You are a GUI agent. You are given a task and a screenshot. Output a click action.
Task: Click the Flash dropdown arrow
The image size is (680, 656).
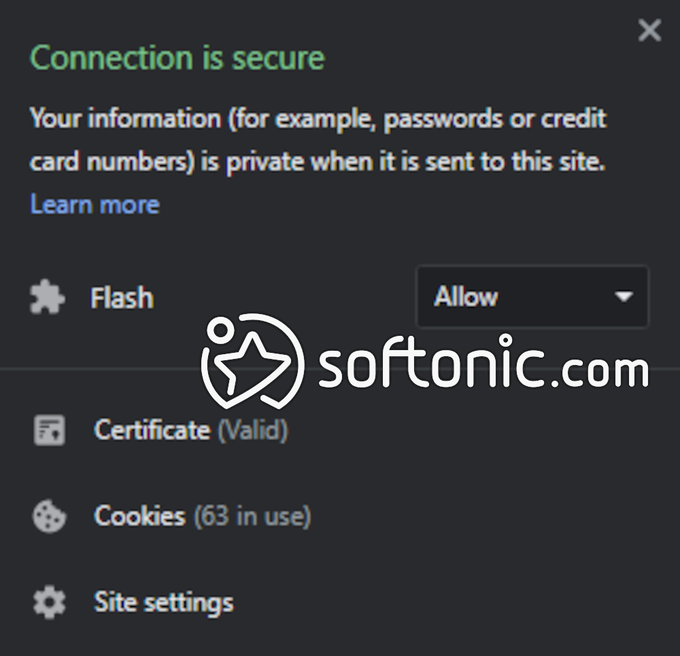tap(624, 297)
